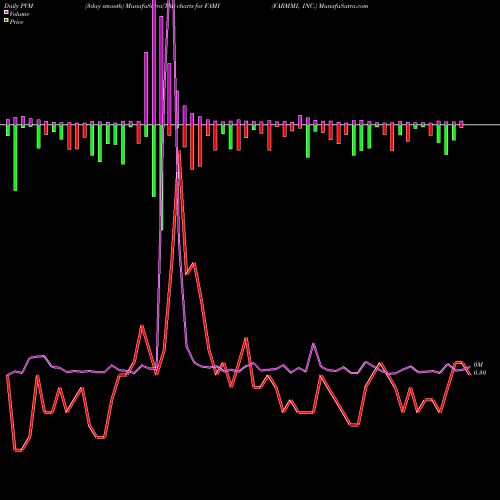
Task: Click the '(3day smooth) MunafaSutra' subtitle text
Action: 125,6
